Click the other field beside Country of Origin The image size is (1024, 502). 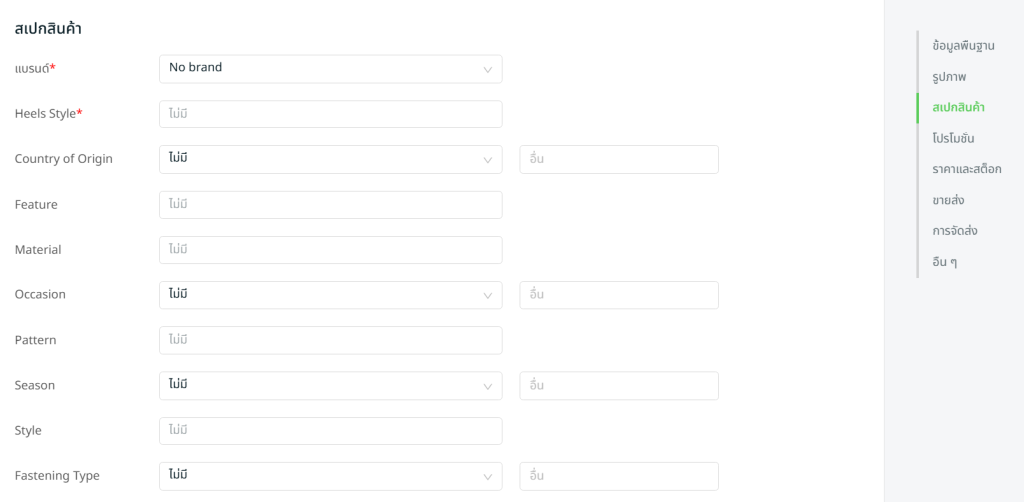coord(618,159)
